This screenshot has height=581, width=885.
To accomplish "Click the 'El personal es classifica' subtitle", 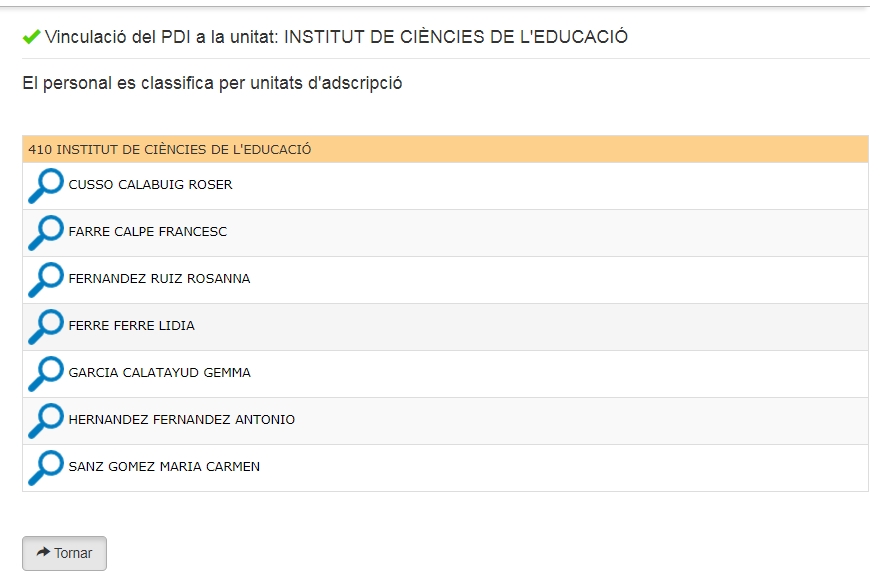I will click(x=212, y=84).
